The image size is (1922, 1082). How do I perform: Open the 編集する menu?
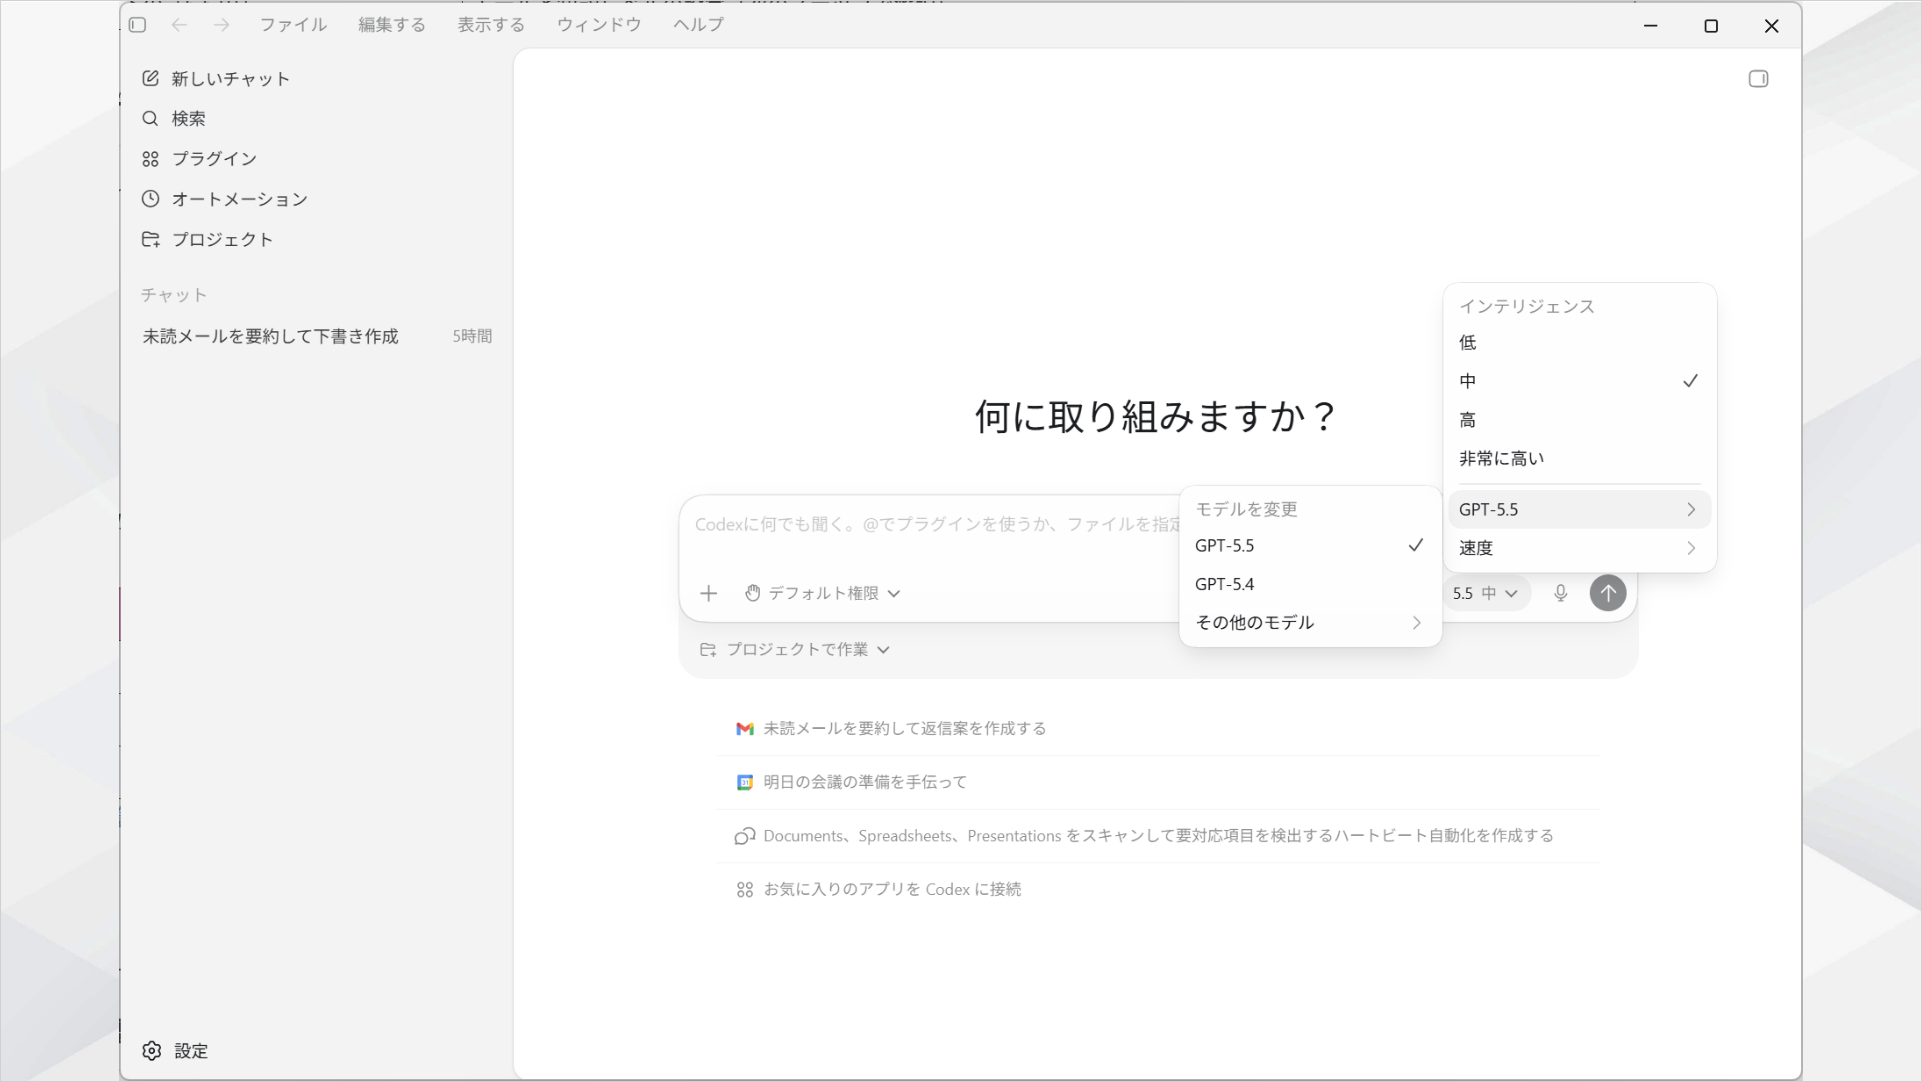[x=392, y=25]
